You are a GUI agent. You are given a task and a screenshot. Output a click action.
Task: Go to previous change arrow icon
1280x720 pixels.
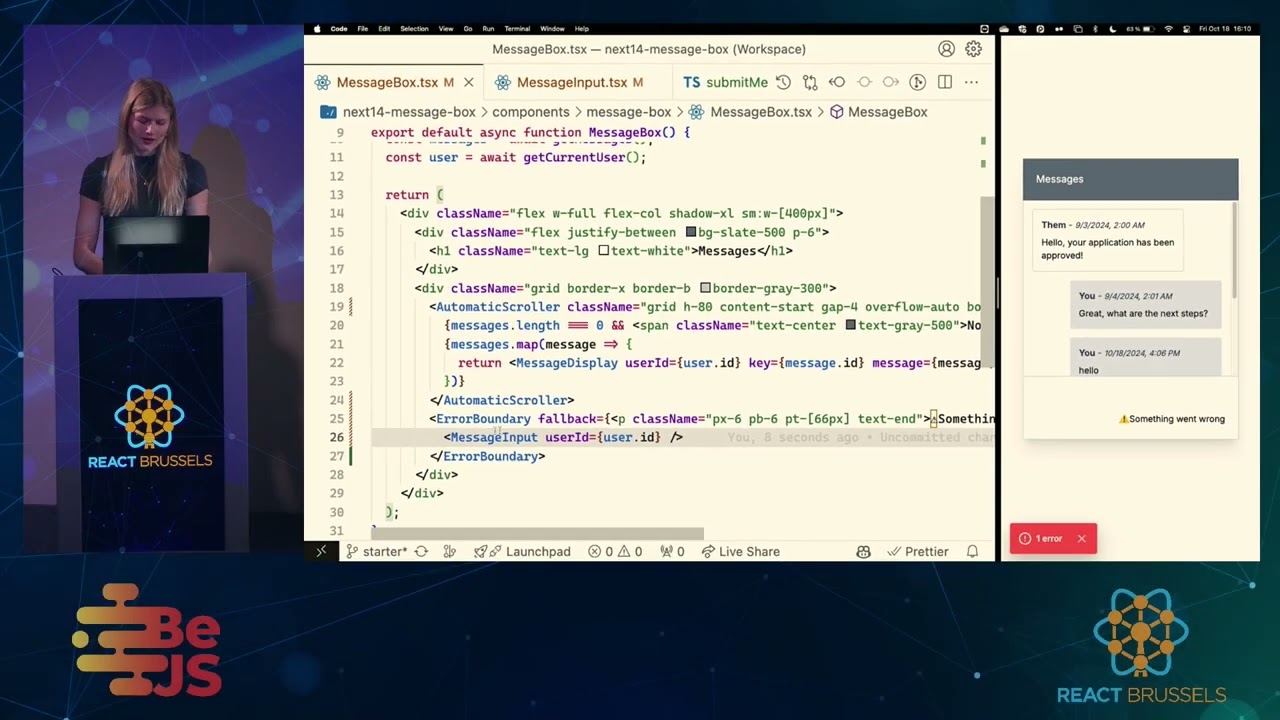coord(837,82)
